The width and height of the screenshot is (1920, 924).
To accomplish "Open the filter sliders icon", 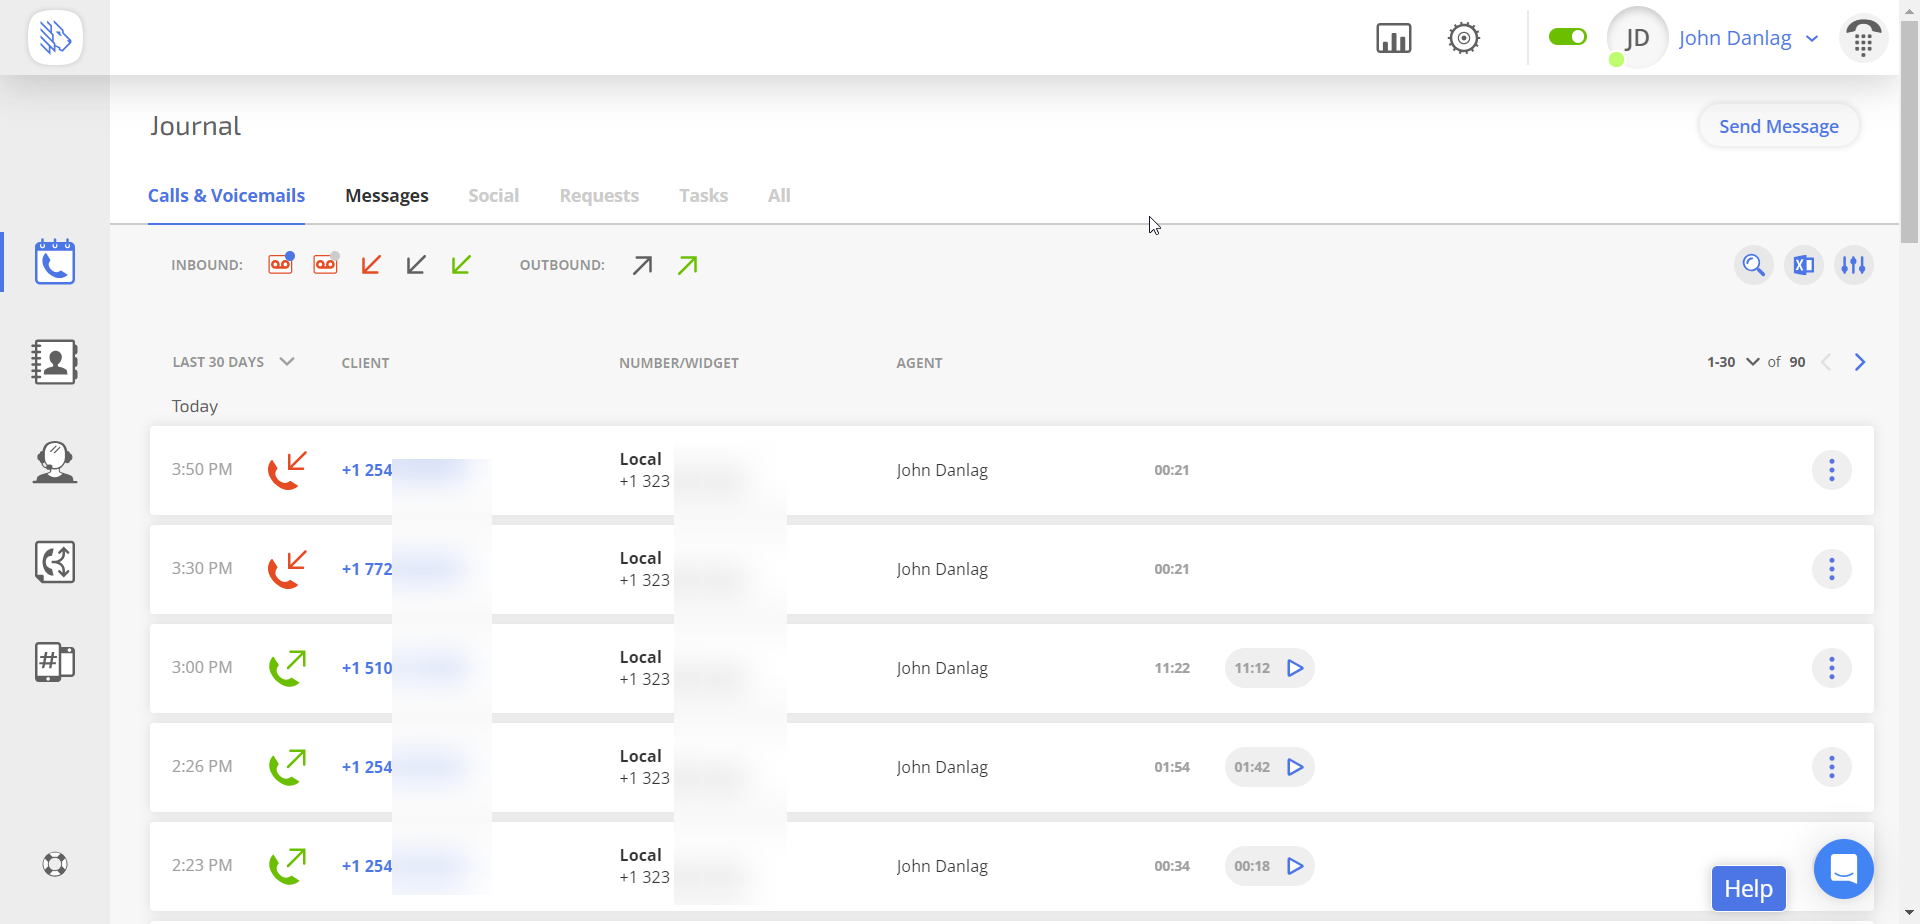I will click(1853, 265).
